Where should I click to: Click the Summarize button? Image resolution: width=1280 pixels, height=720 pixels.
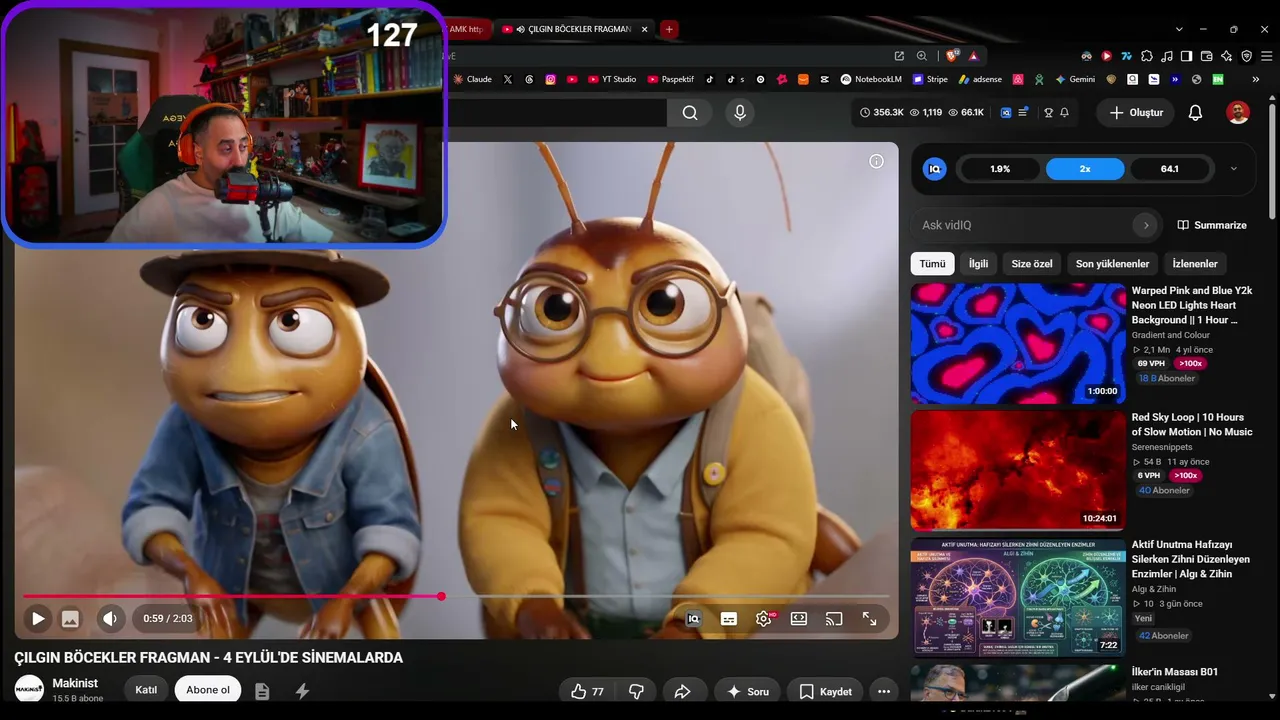[x=1212, y=225]
